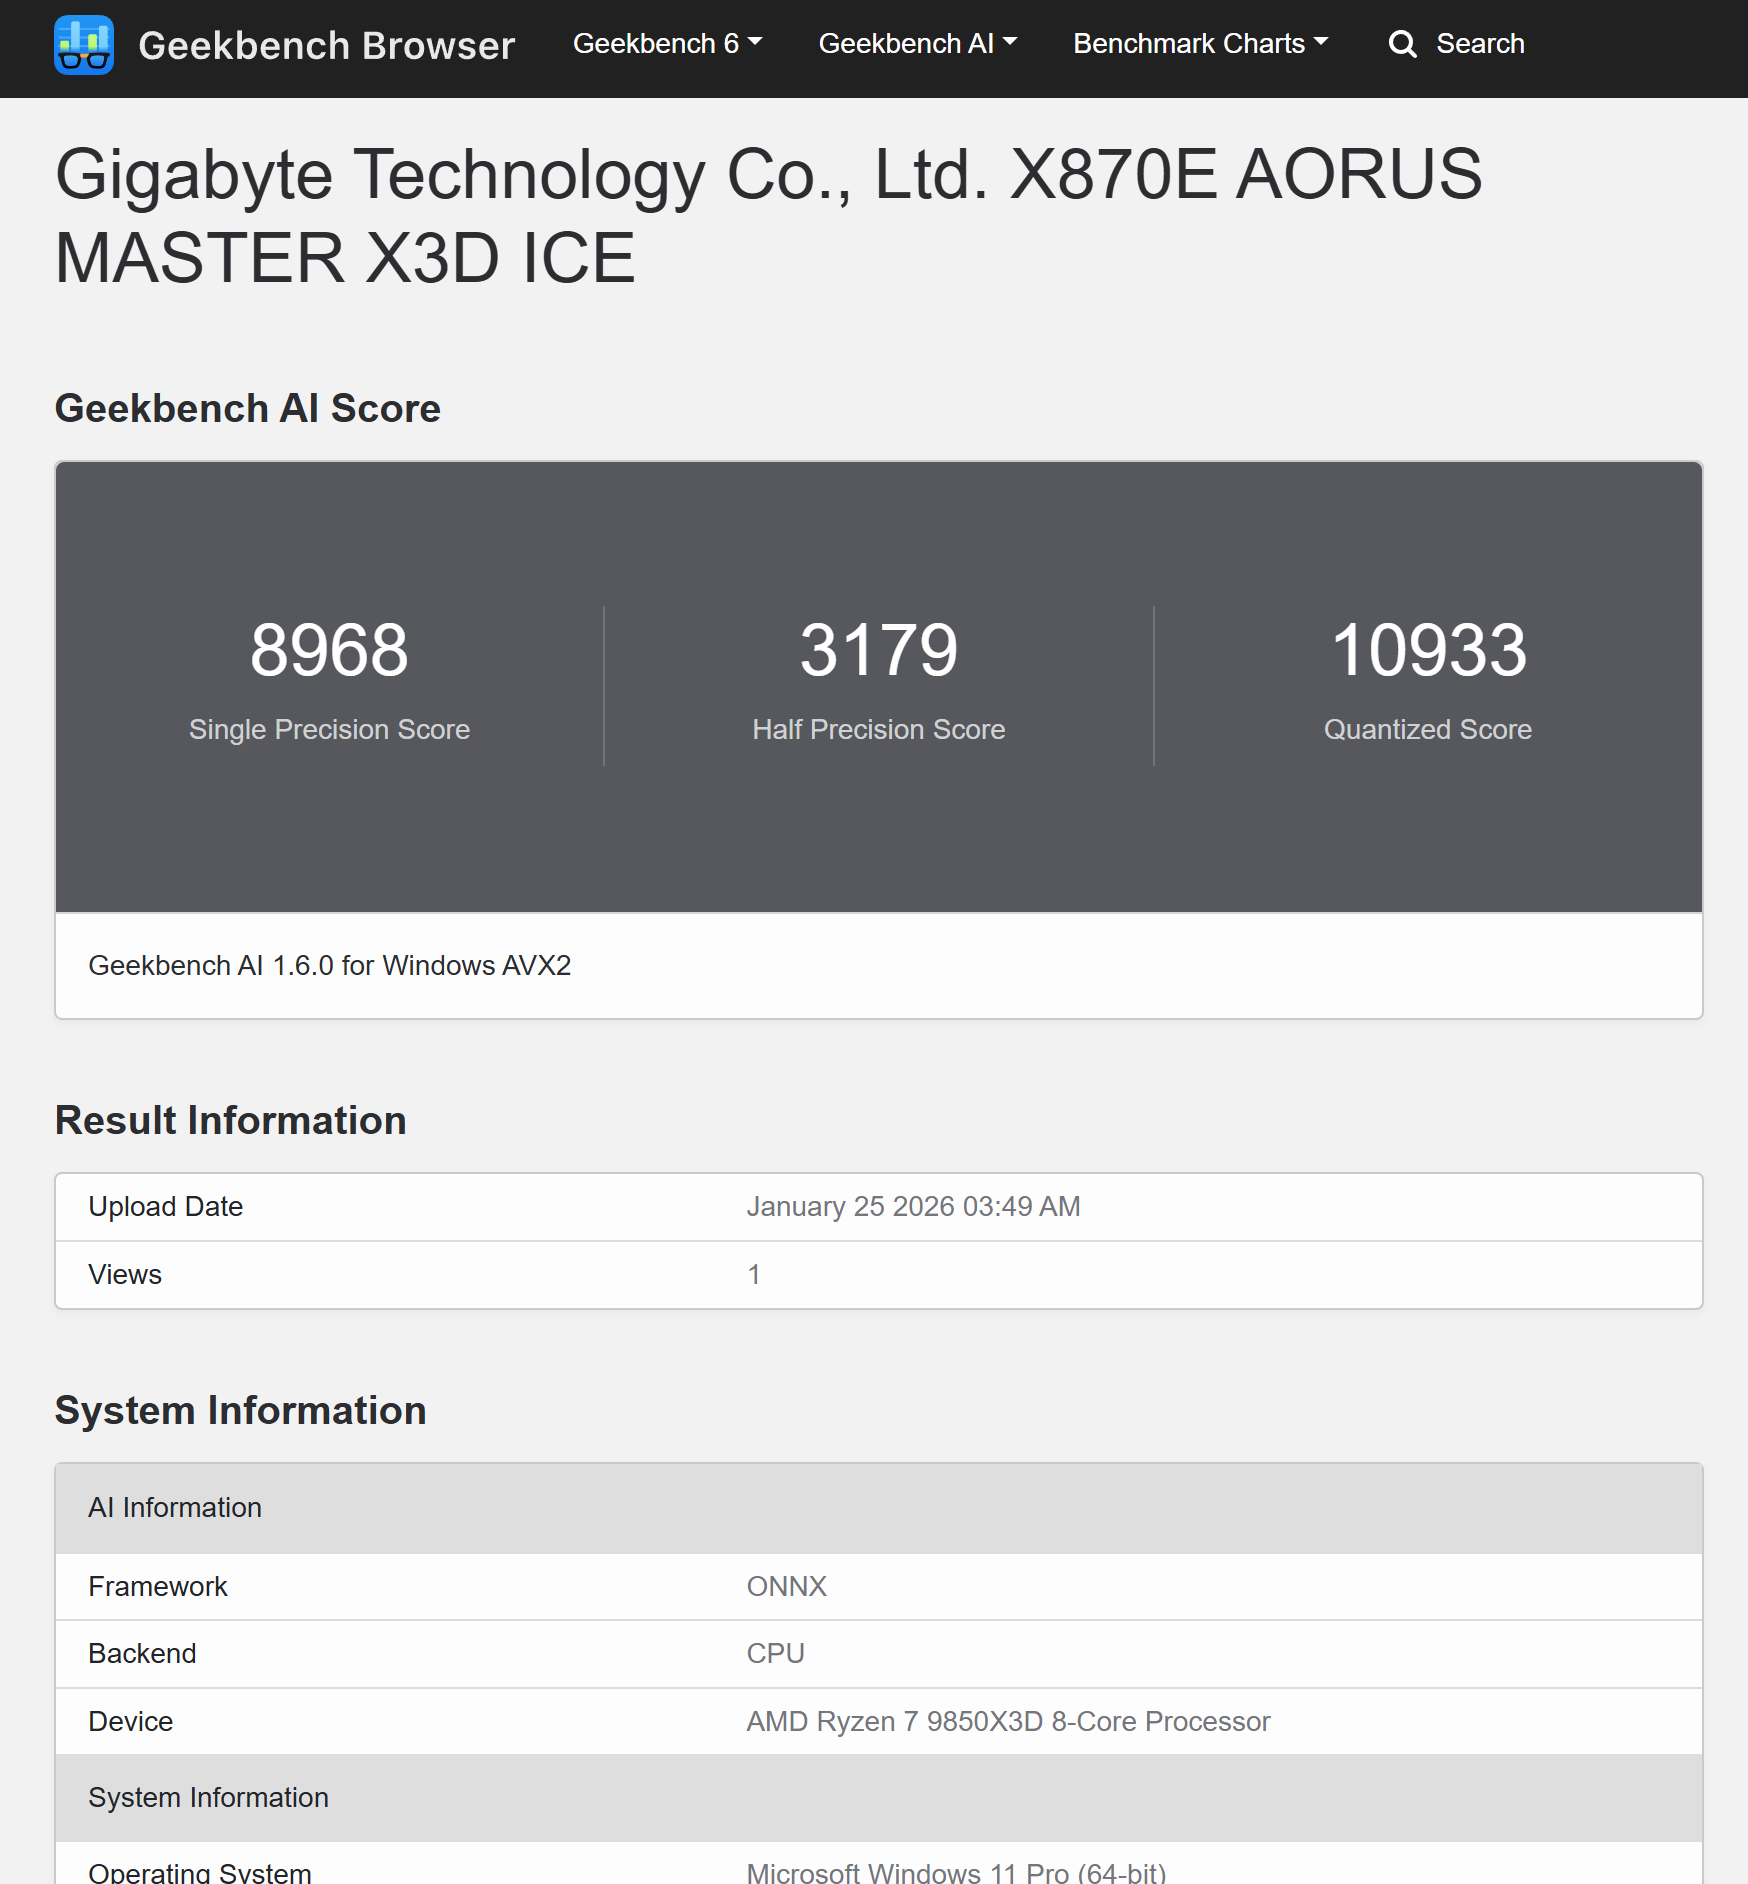Select the Upload Date value January 25 2026
This screenshot has width=1748, height=1884.
point(912,1206)
